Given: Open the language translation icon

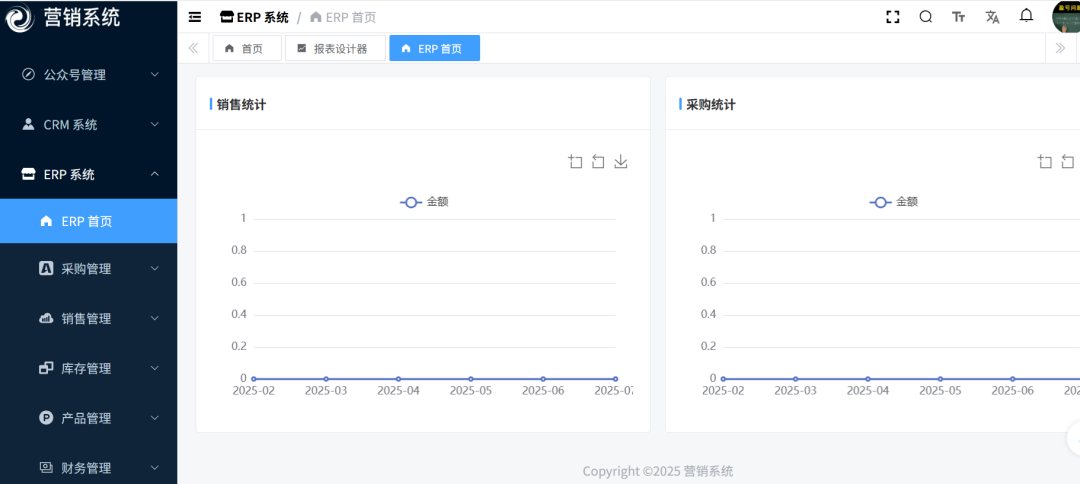Looking at the screenshot, I should (993, 17).
